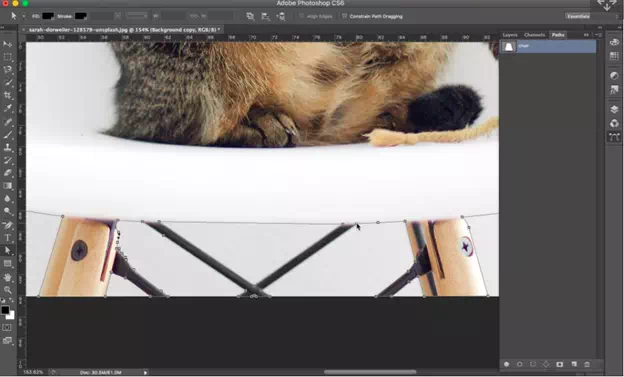Open the Swatches panel icon
The image size is (624, 377).
click(614, 56)
